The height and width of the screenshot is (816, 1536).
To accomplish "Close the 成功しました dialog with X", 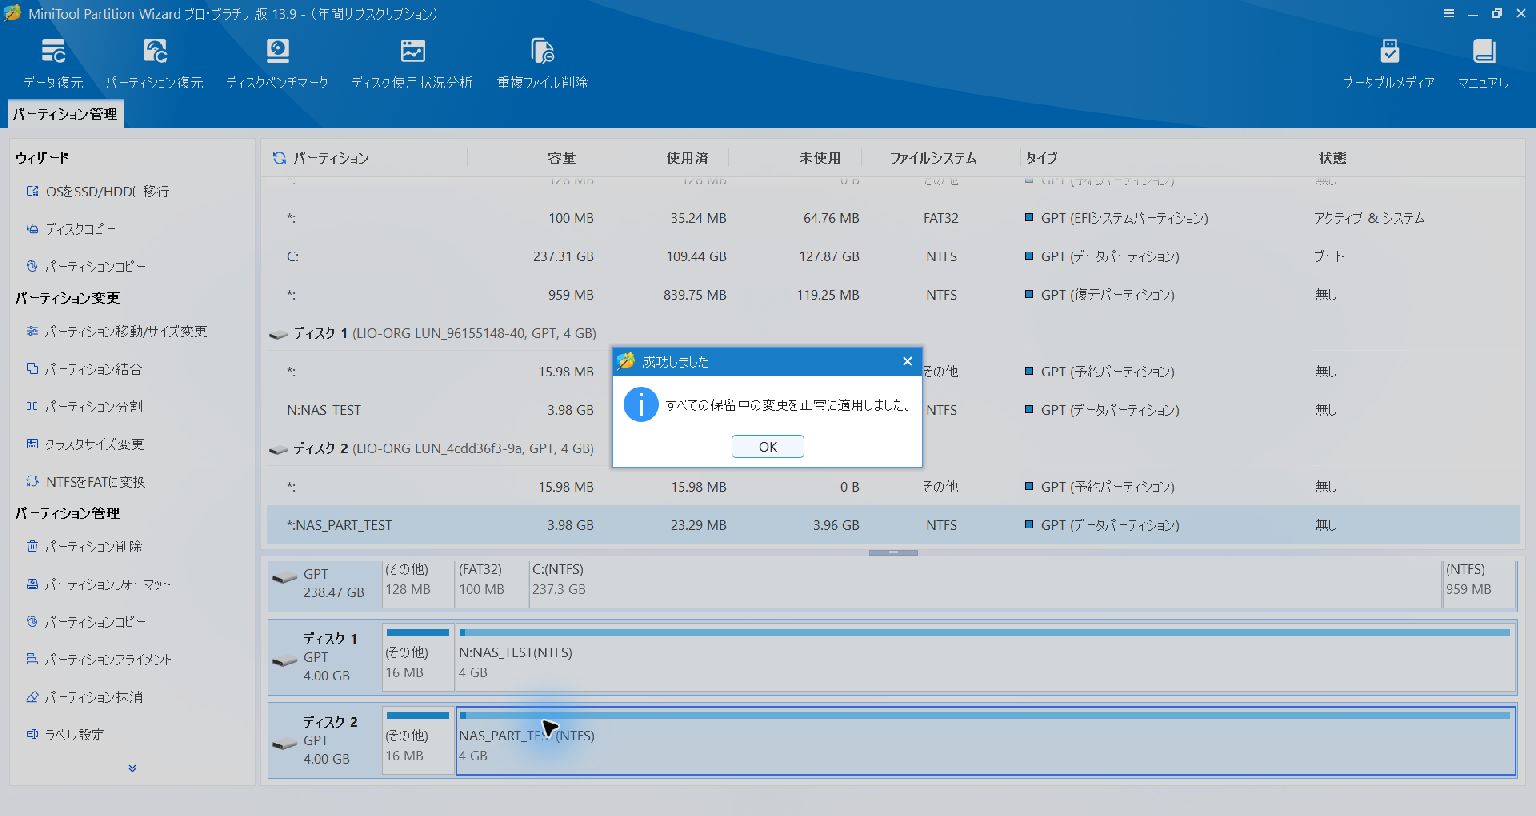I will click(907, 361).
